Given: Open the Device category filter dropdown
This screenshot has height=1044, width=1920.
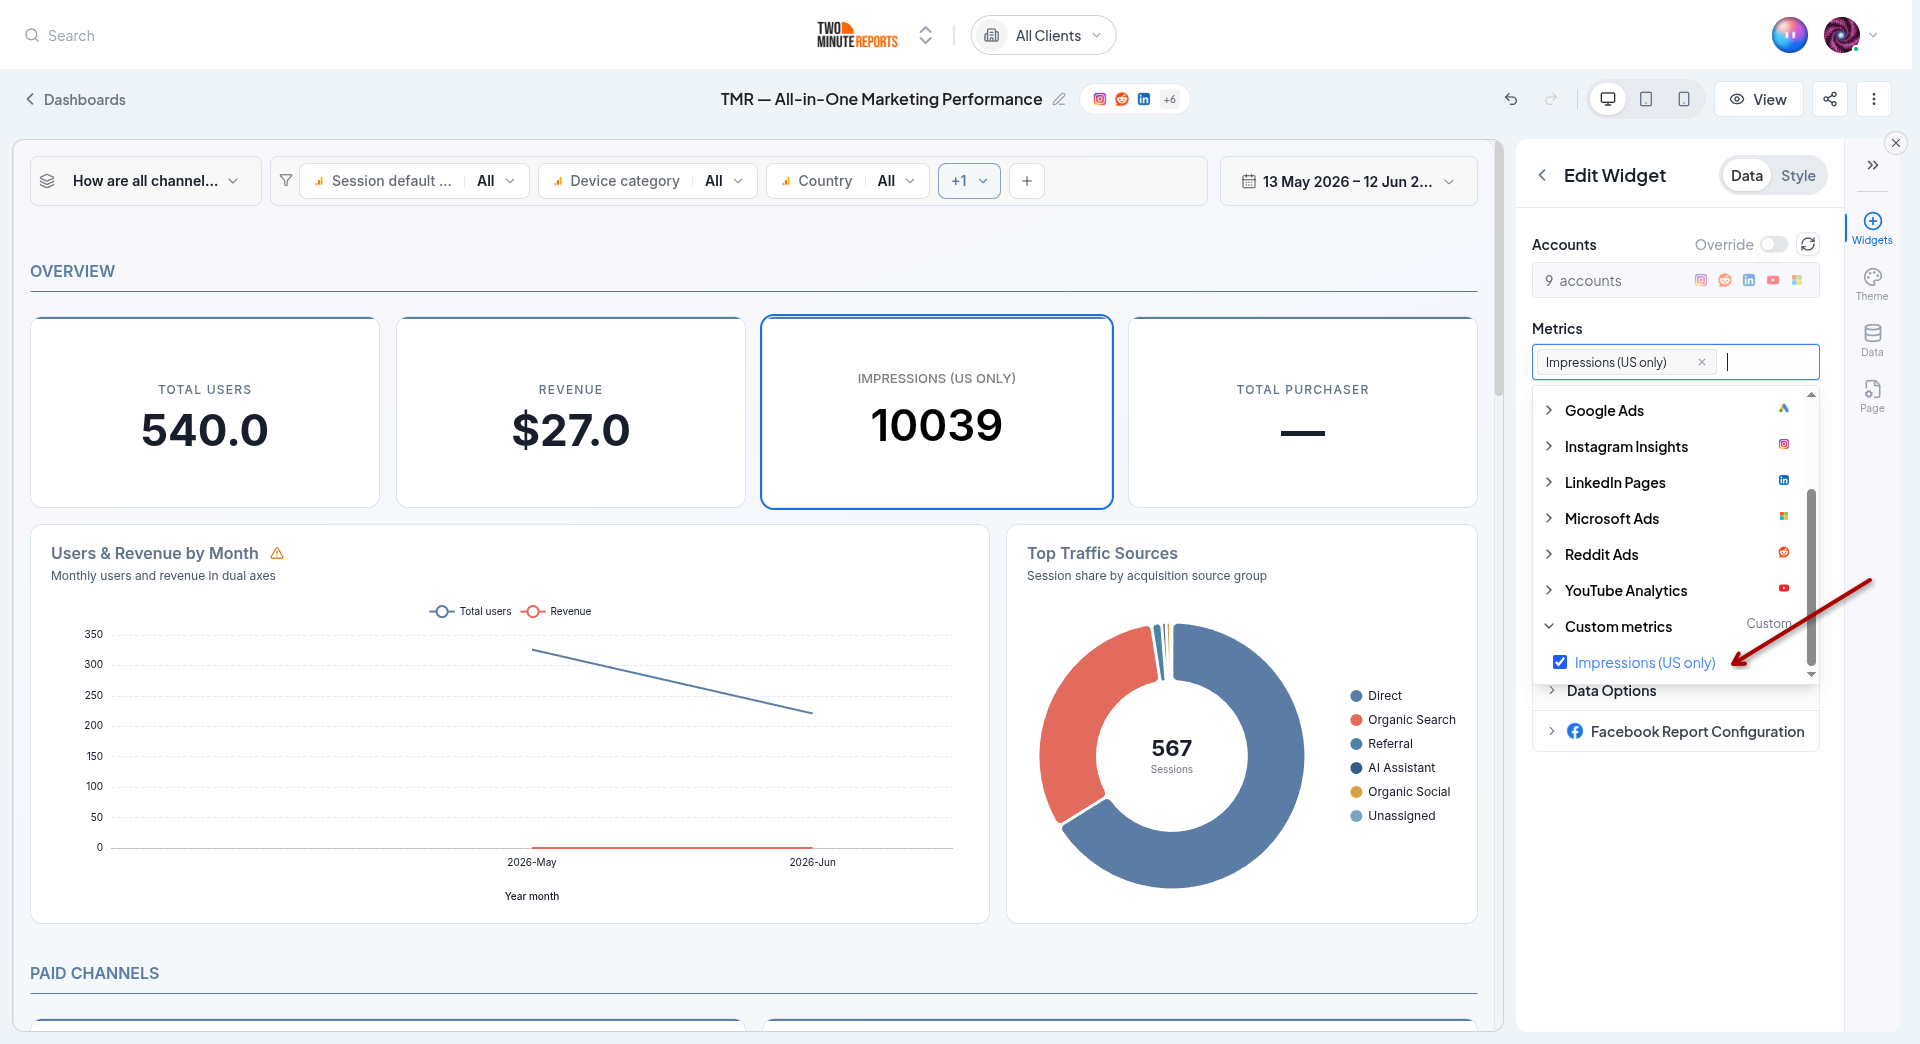Looking at the screenshot, I should click(648, 181).
